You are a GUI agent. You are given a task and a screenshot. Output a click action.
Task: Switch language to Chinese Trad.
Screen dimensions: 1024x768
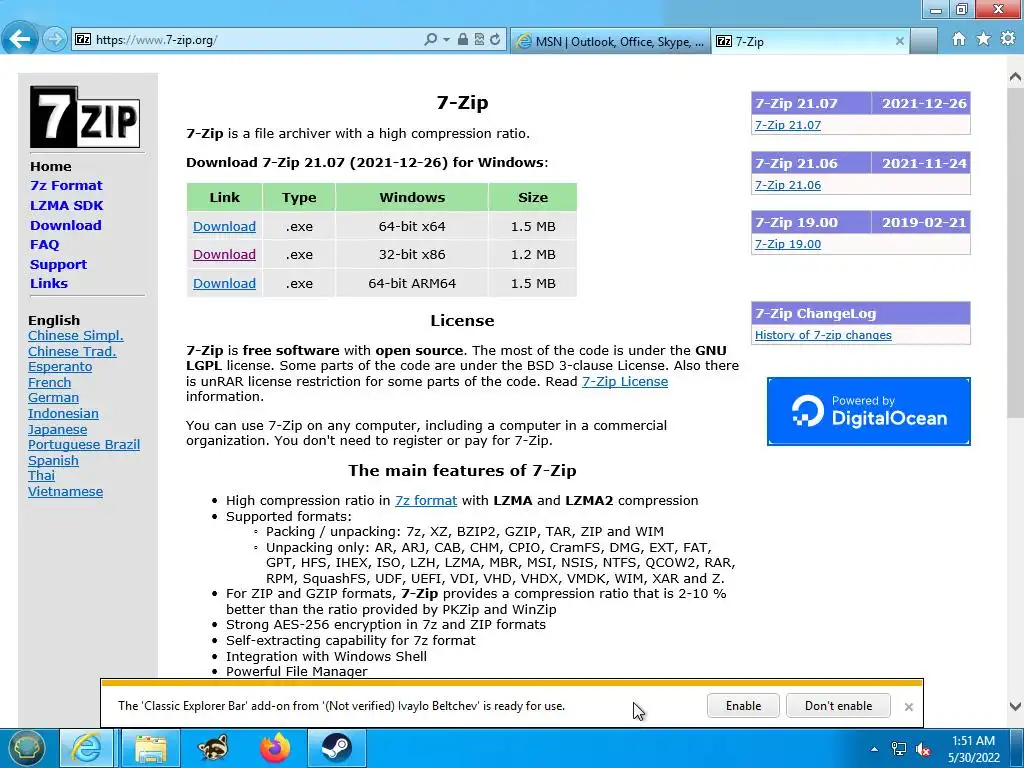coord(72,351)
